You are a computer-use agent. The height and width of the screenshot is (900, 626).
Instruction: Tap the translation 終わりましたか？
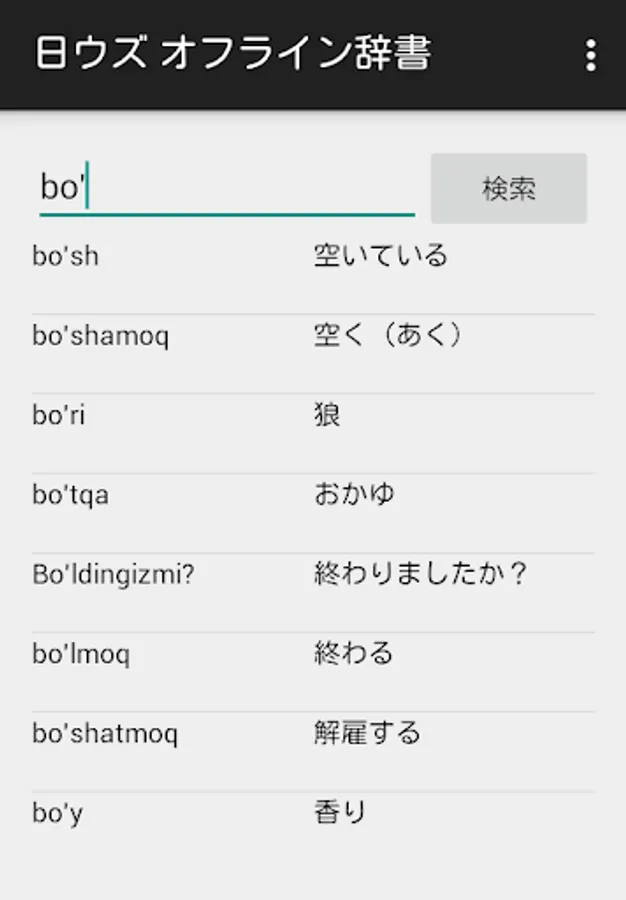(x=421, y=573)
